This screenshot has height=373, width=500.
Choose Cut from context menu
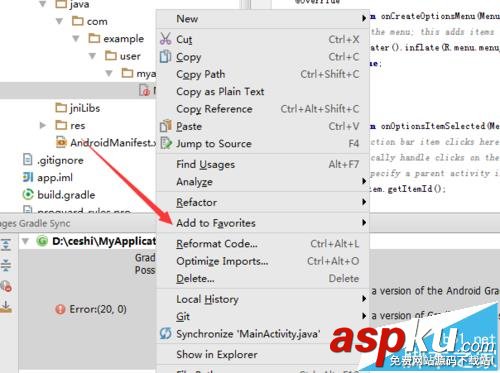tap(263, 39)
